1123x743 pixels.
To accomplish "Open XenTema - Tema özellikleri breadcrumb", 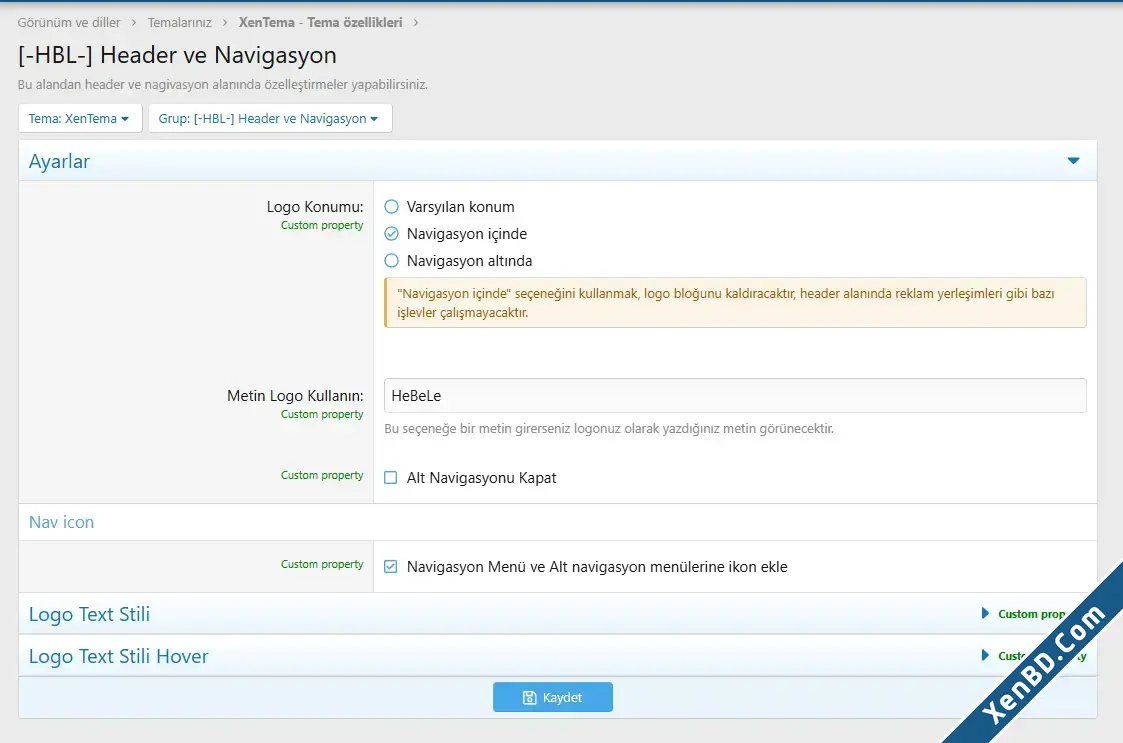I will pos(320,22).
